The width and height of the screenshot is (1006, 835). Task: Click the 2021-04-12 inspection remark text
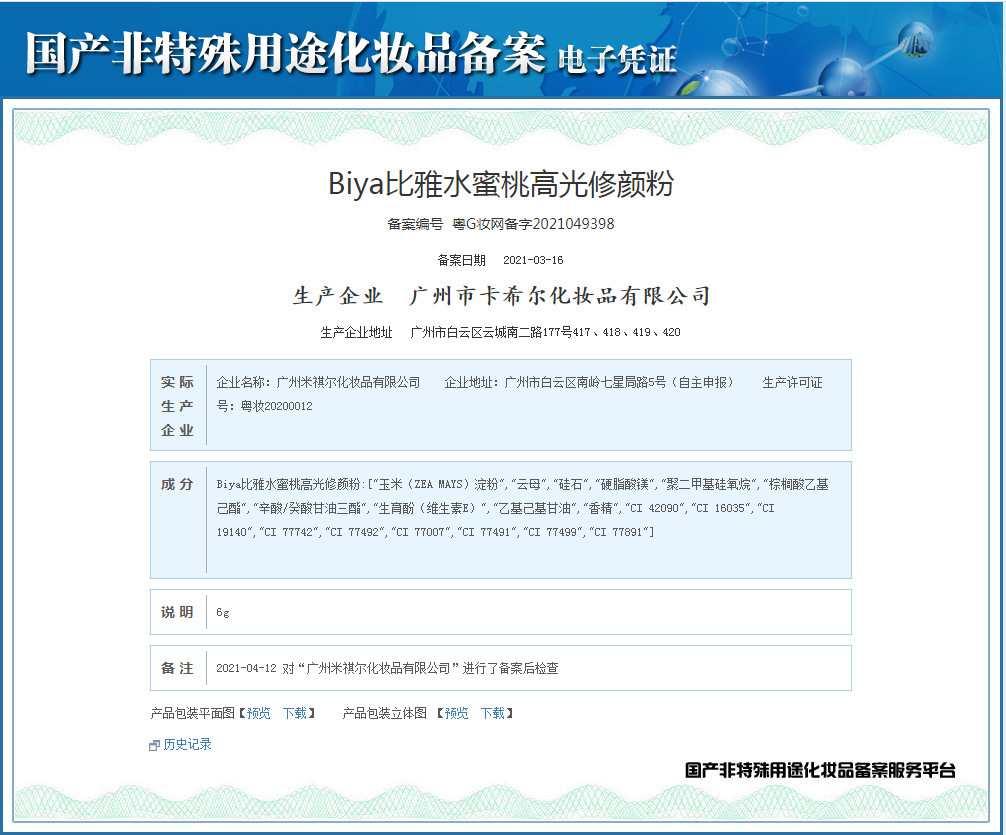click(388, 668)
